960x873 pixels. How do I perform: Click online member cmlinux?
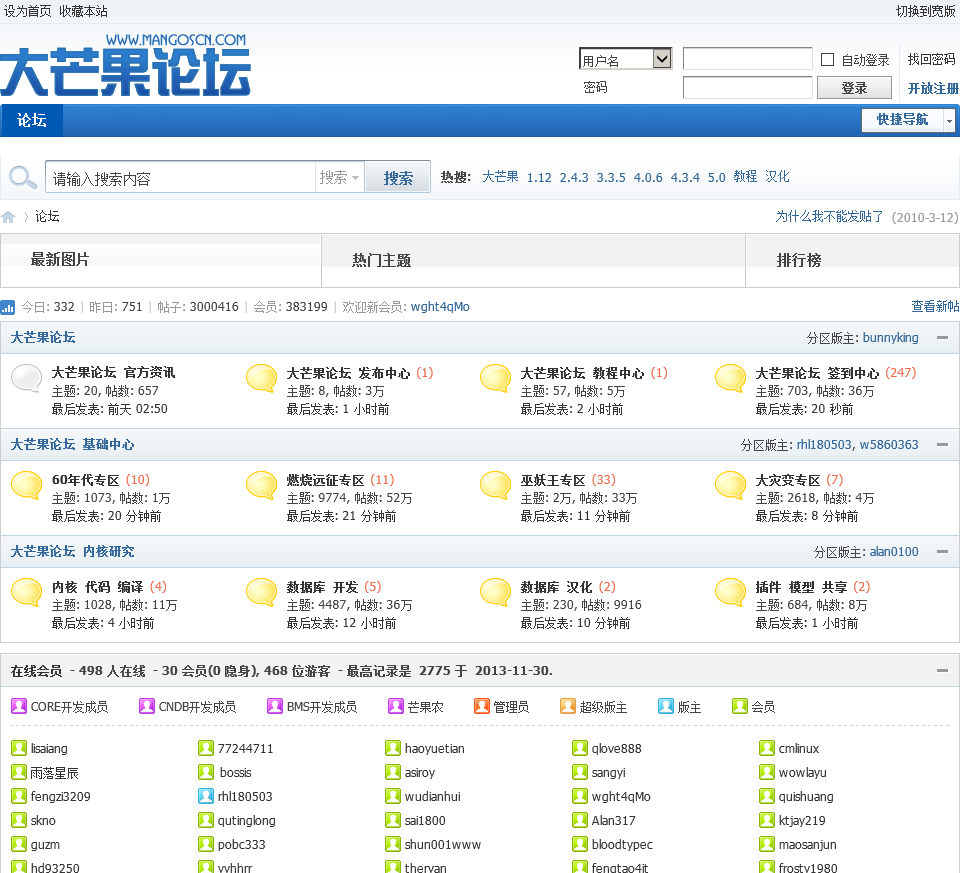(798, 748)
